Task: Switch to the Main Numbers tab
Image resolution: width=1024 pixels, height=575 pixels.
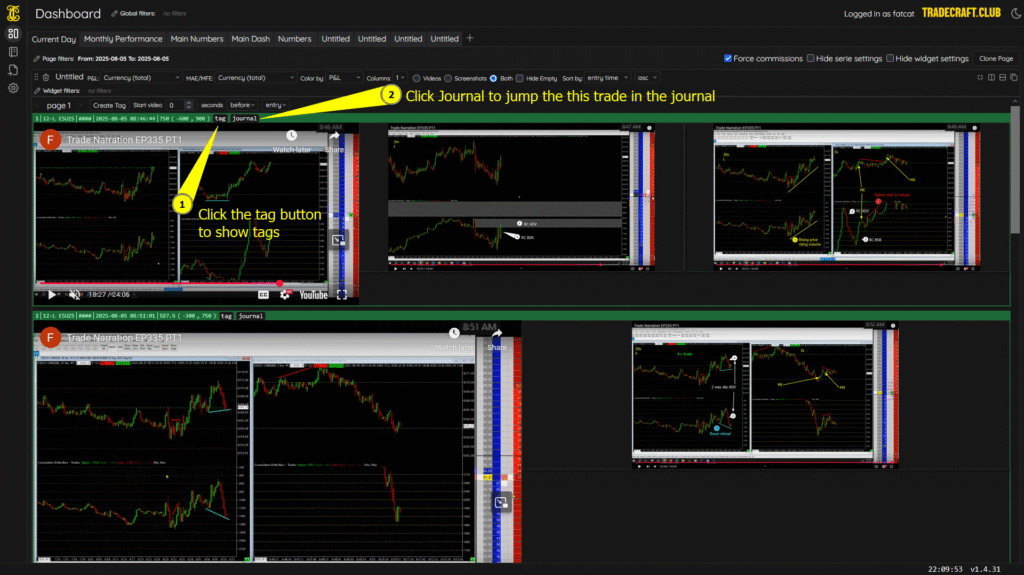Action: coord(197,39)
